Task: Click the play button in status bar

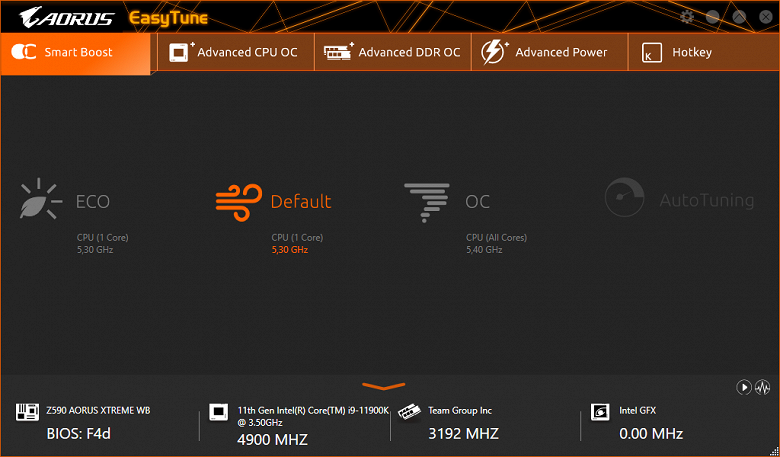Action: (744, 387)
